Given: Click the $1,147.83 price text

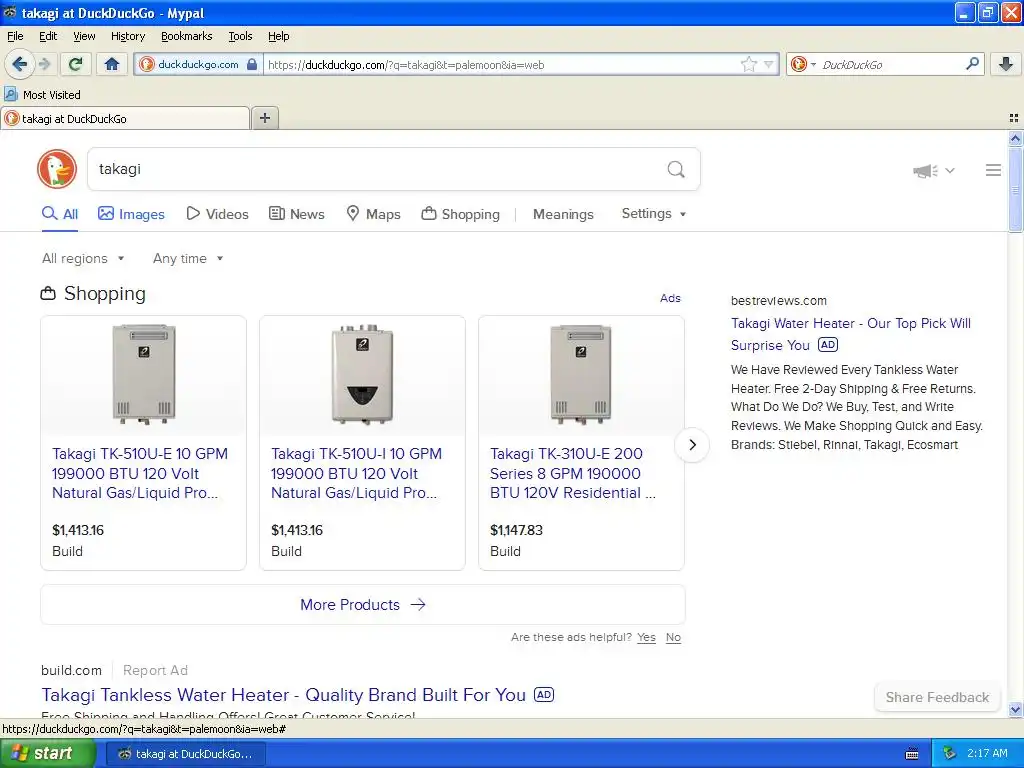Looking at the screenshot, I should coord(516,530).
